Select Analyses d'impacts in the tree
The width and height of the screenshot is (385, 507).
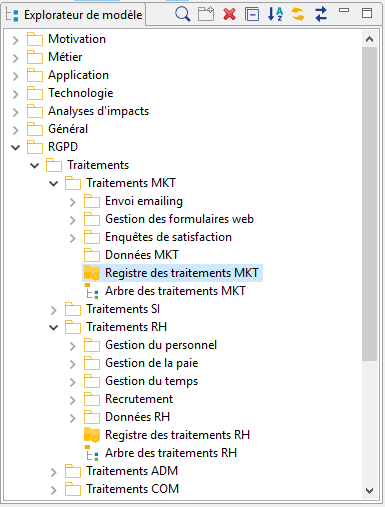98,111
